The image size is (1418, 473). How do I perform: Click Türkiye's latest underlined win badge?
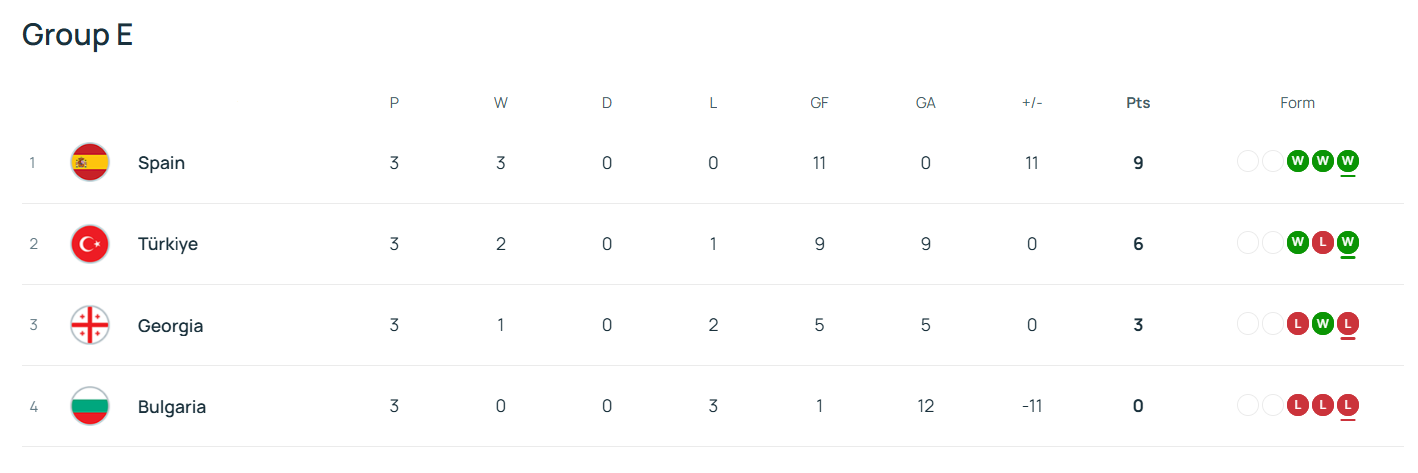[1347, 242]
